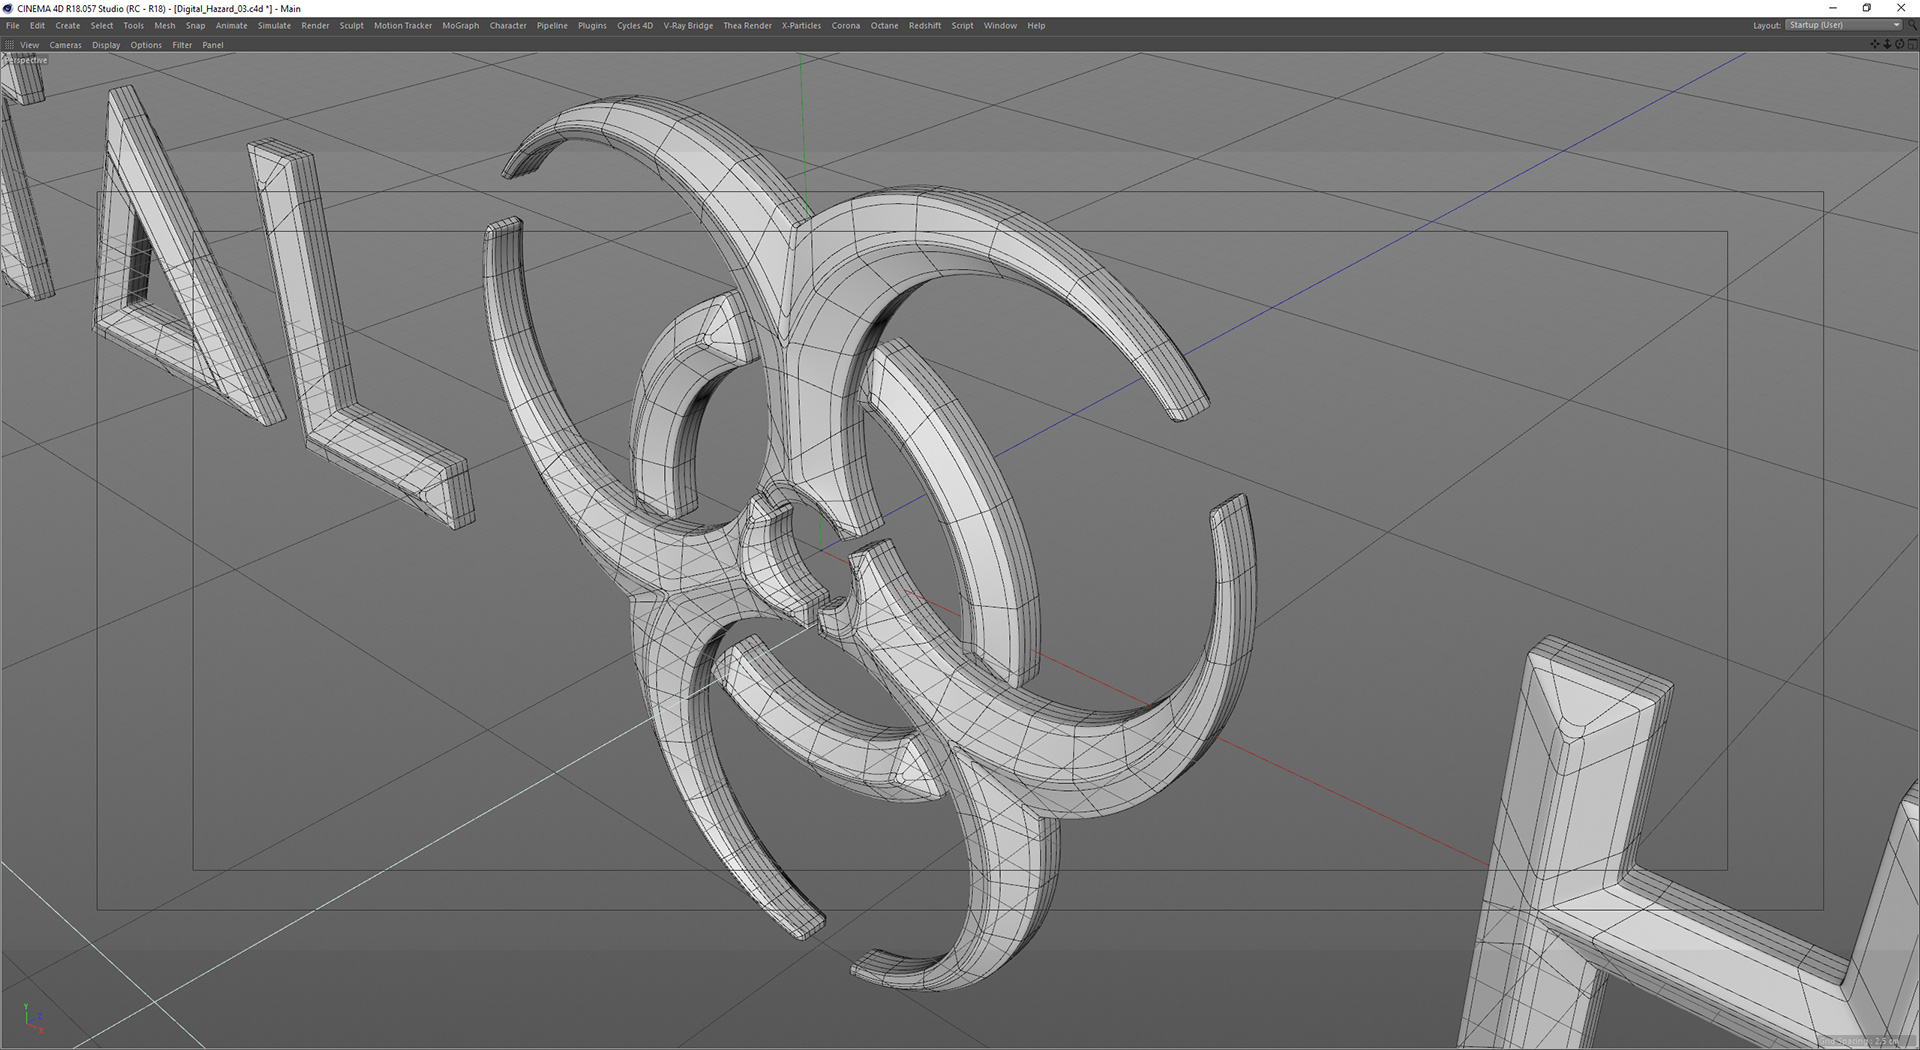This screenshot has width=1920, height=1050.
Task: Open the File menu
Action: 13,26
